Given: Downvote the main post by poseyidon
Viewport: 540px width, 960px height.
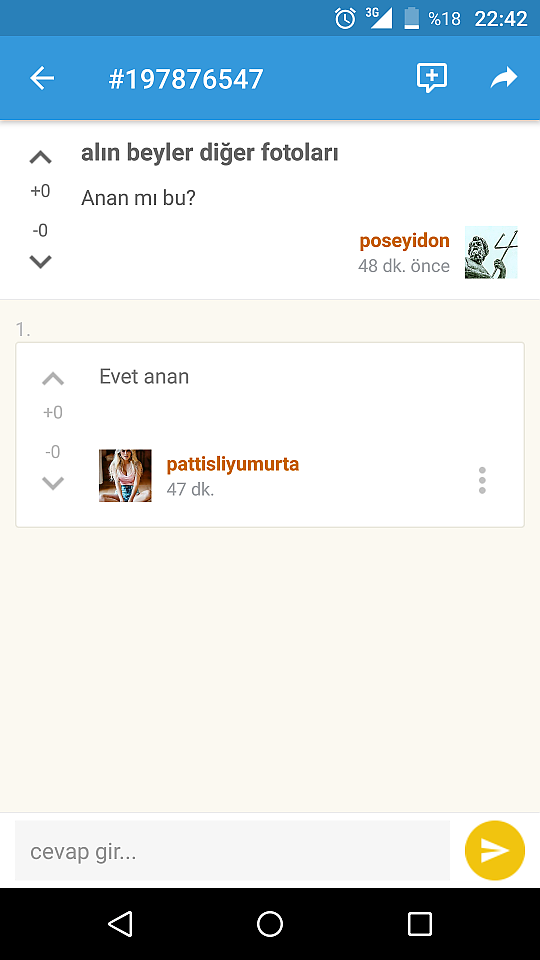Looking at the screenshot, I should point(40,261).
